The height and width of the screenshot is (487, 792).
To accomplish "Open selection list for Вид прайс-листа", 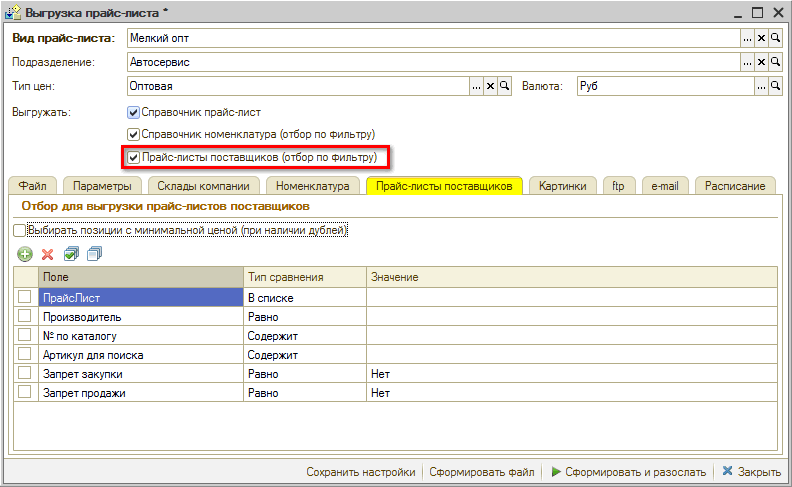I will click(747, 38).
